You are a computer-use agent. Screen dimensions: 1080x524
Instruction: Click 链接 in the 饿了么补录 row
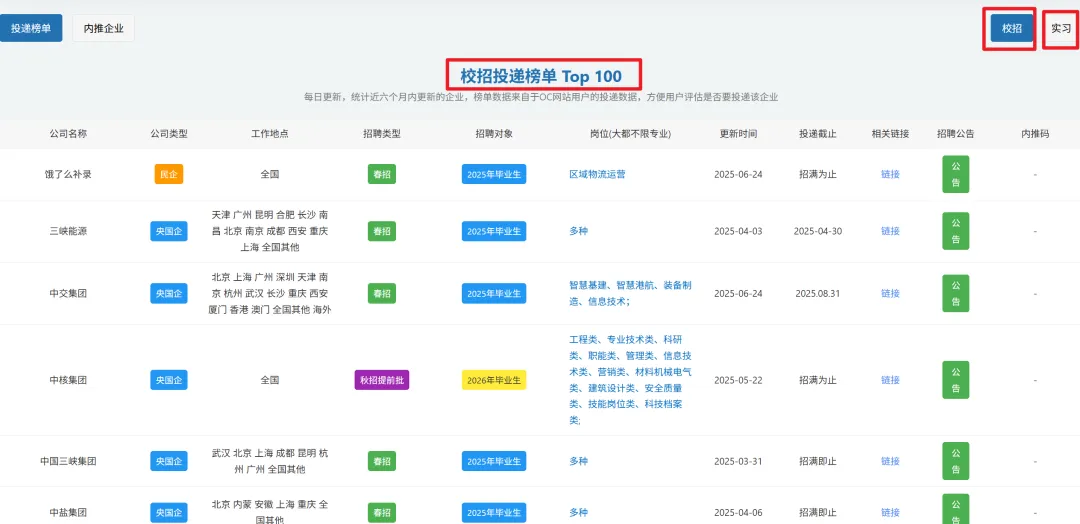coord(891,174)
